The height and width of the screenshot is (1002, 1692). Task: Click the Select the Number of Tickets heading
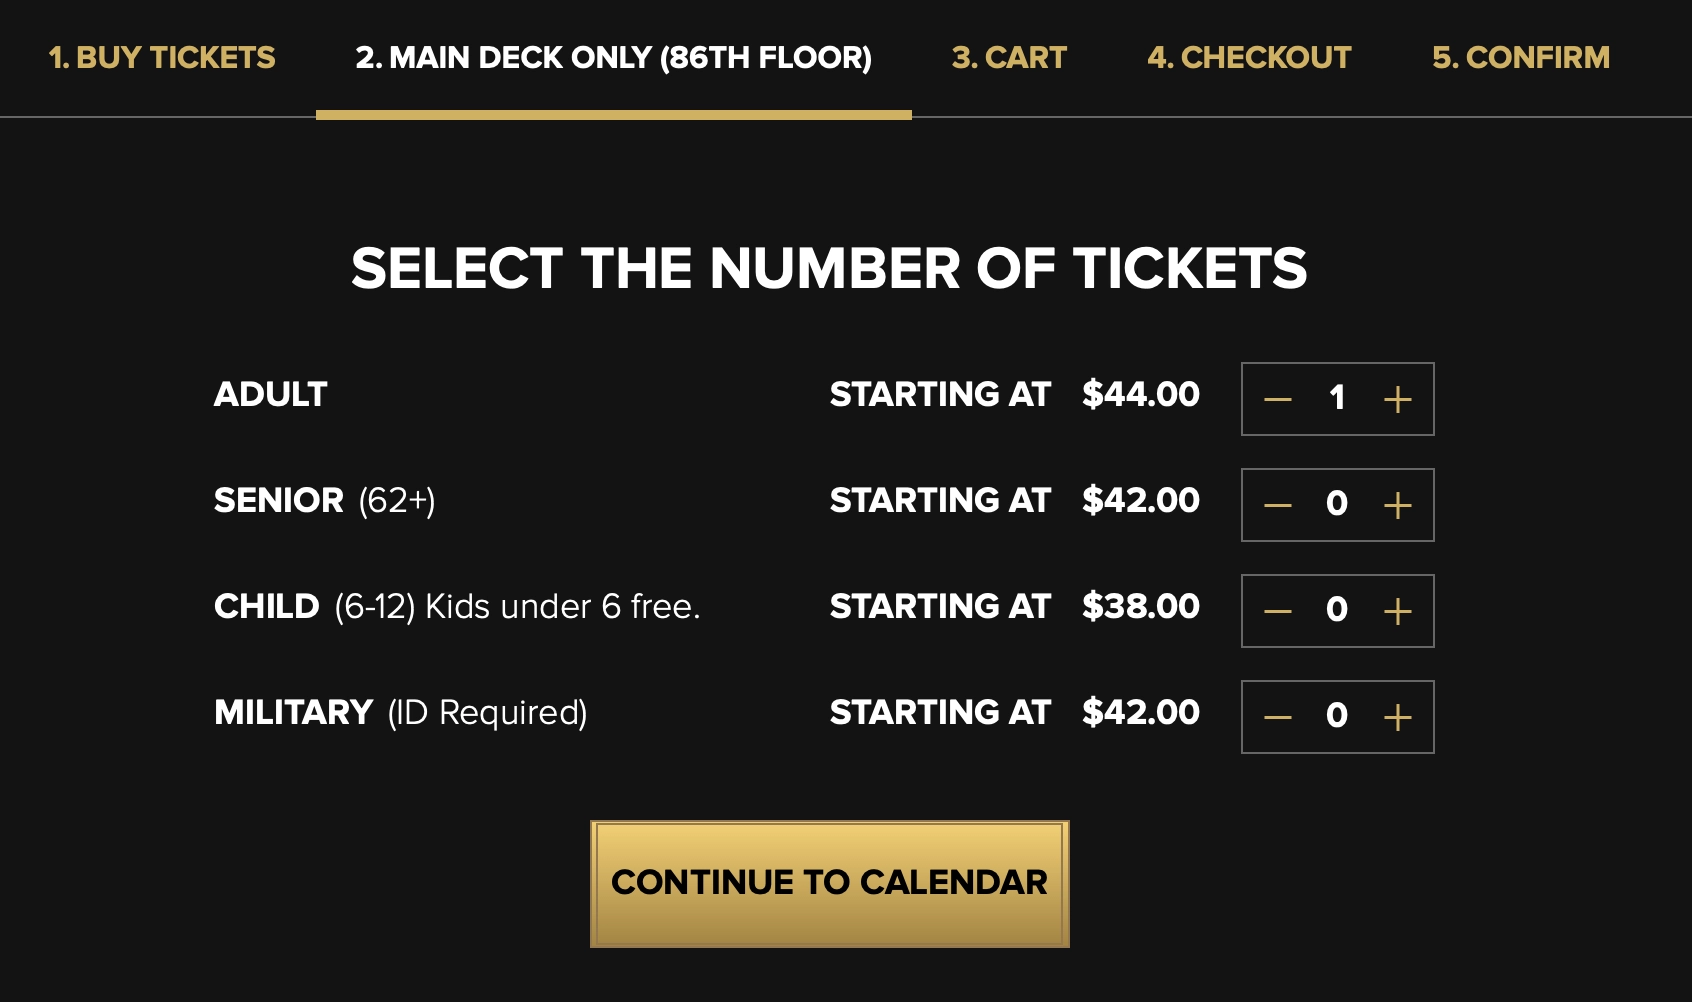(x=829, y=269)
